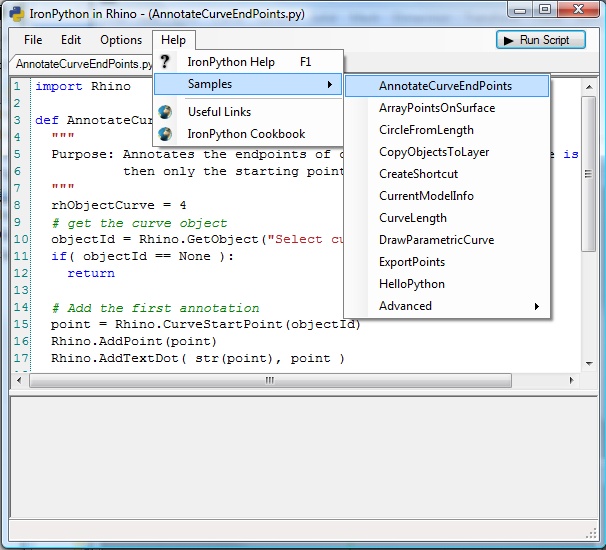Click the 'return' statement on line 12
Image resolution: width=606 pixels, height=550 pixels.
(x=91, y=273)
